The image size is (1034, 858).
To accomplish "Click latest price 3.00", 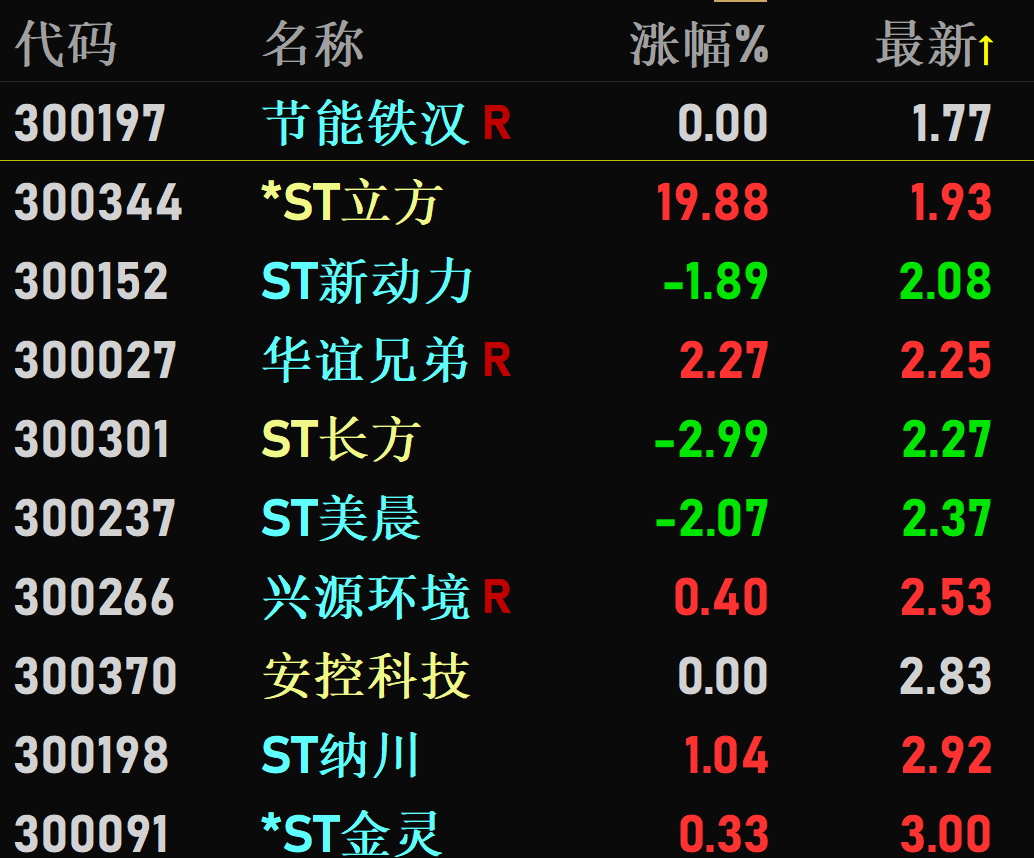I will point(946,834).
